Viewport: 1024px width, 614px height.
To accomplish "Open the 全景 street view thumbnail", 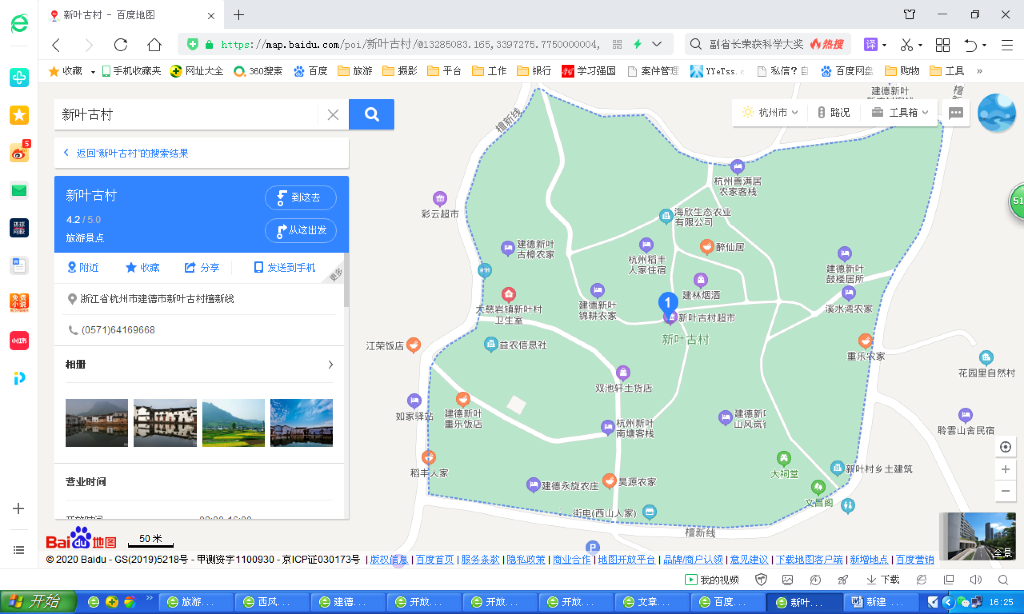I will 977,536.
